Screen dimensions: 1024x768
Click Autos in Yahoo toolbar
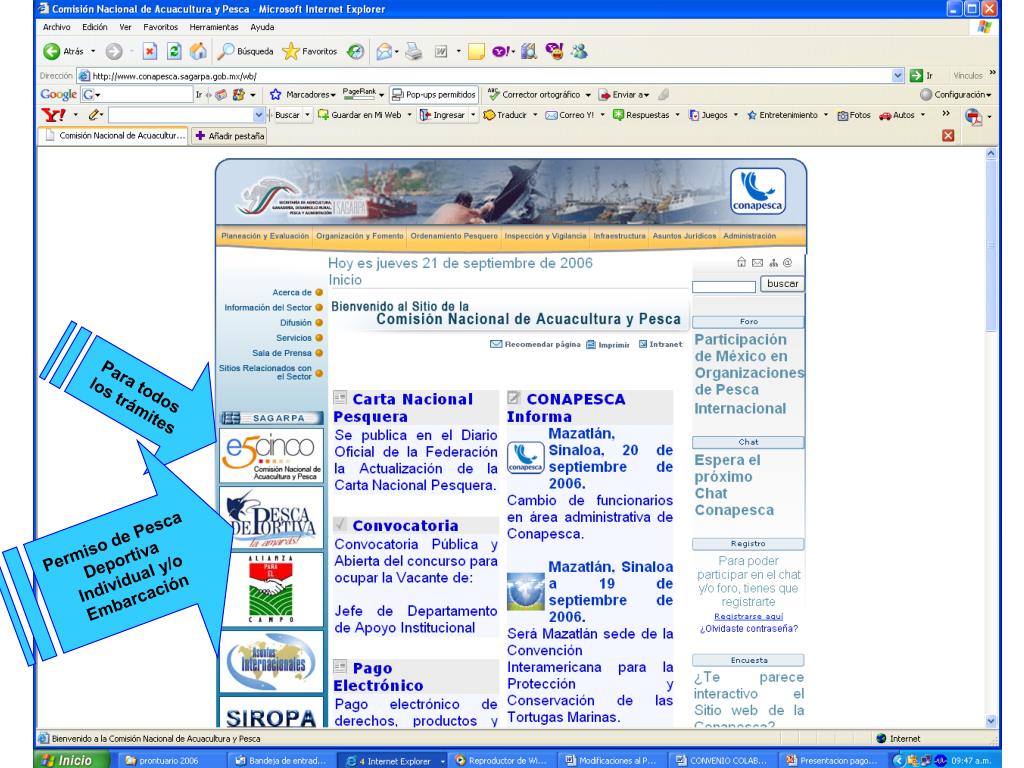(897, 115)
